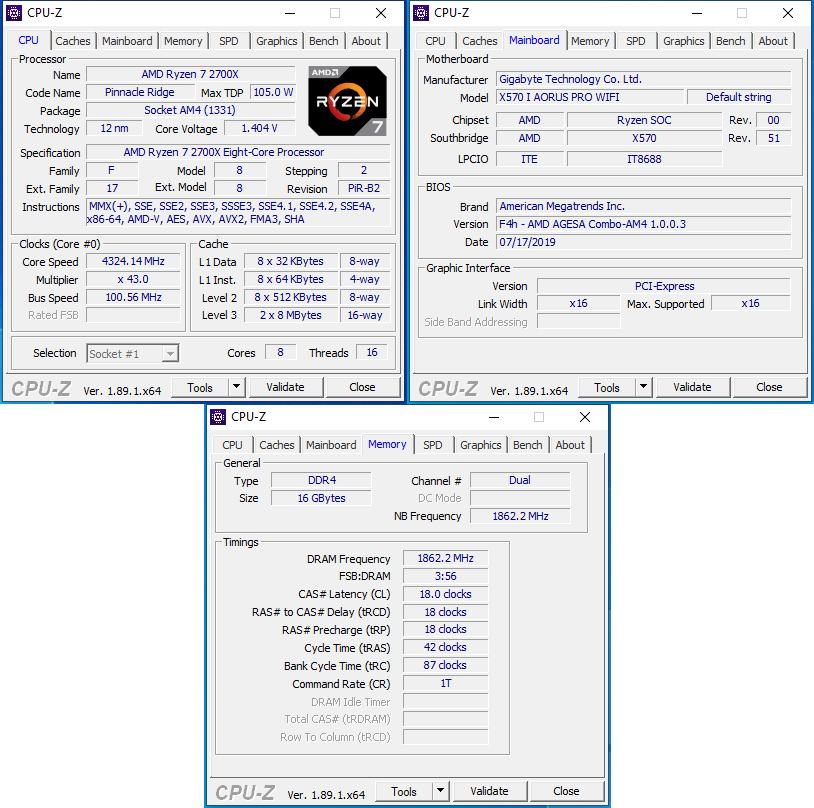Viewport: 814px width, 808px height.
Task: Click the 'X570 I AORUS PRO WIFI' model field
Action: click(x=590, y=97)
